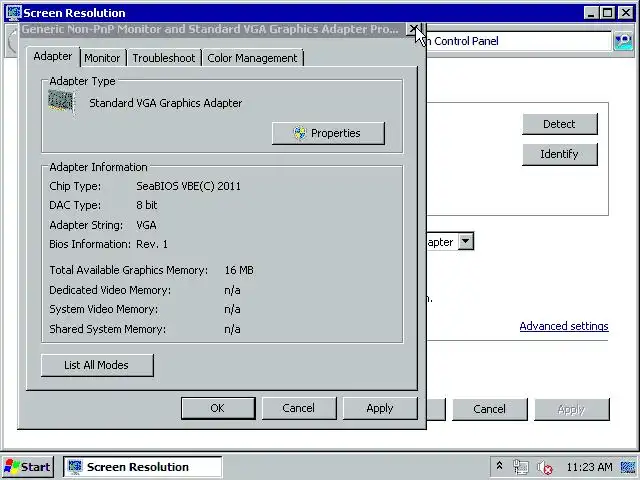
Task: Apply changes in adapter properties dialog
Action: (x=380, y=408)
